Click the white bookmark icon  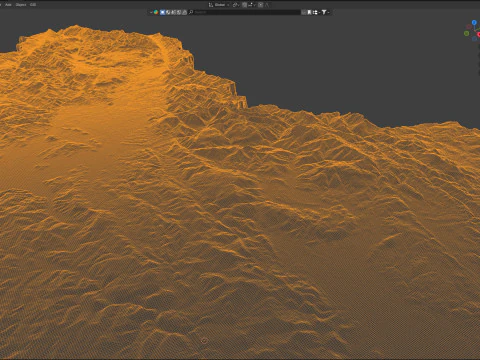click(309, 12)
